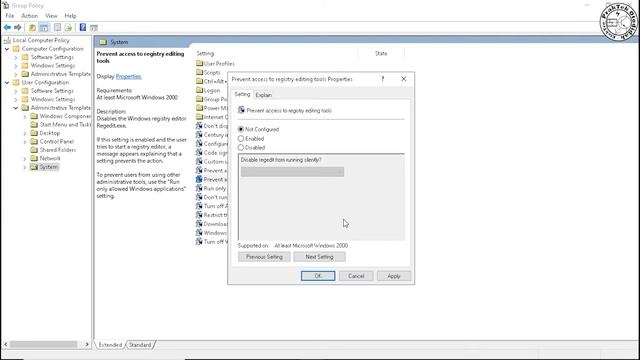640x360 pixels.
Task: Open the Disable regedit running silently dropdown
Action: (292, 172)
